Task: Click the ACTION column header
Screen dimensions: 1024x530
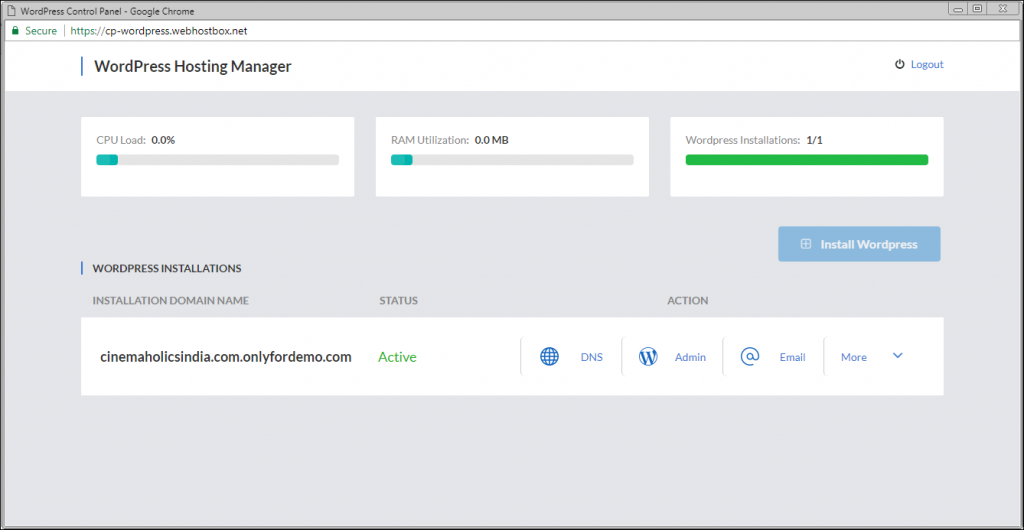Action: (x=688, y=301)
